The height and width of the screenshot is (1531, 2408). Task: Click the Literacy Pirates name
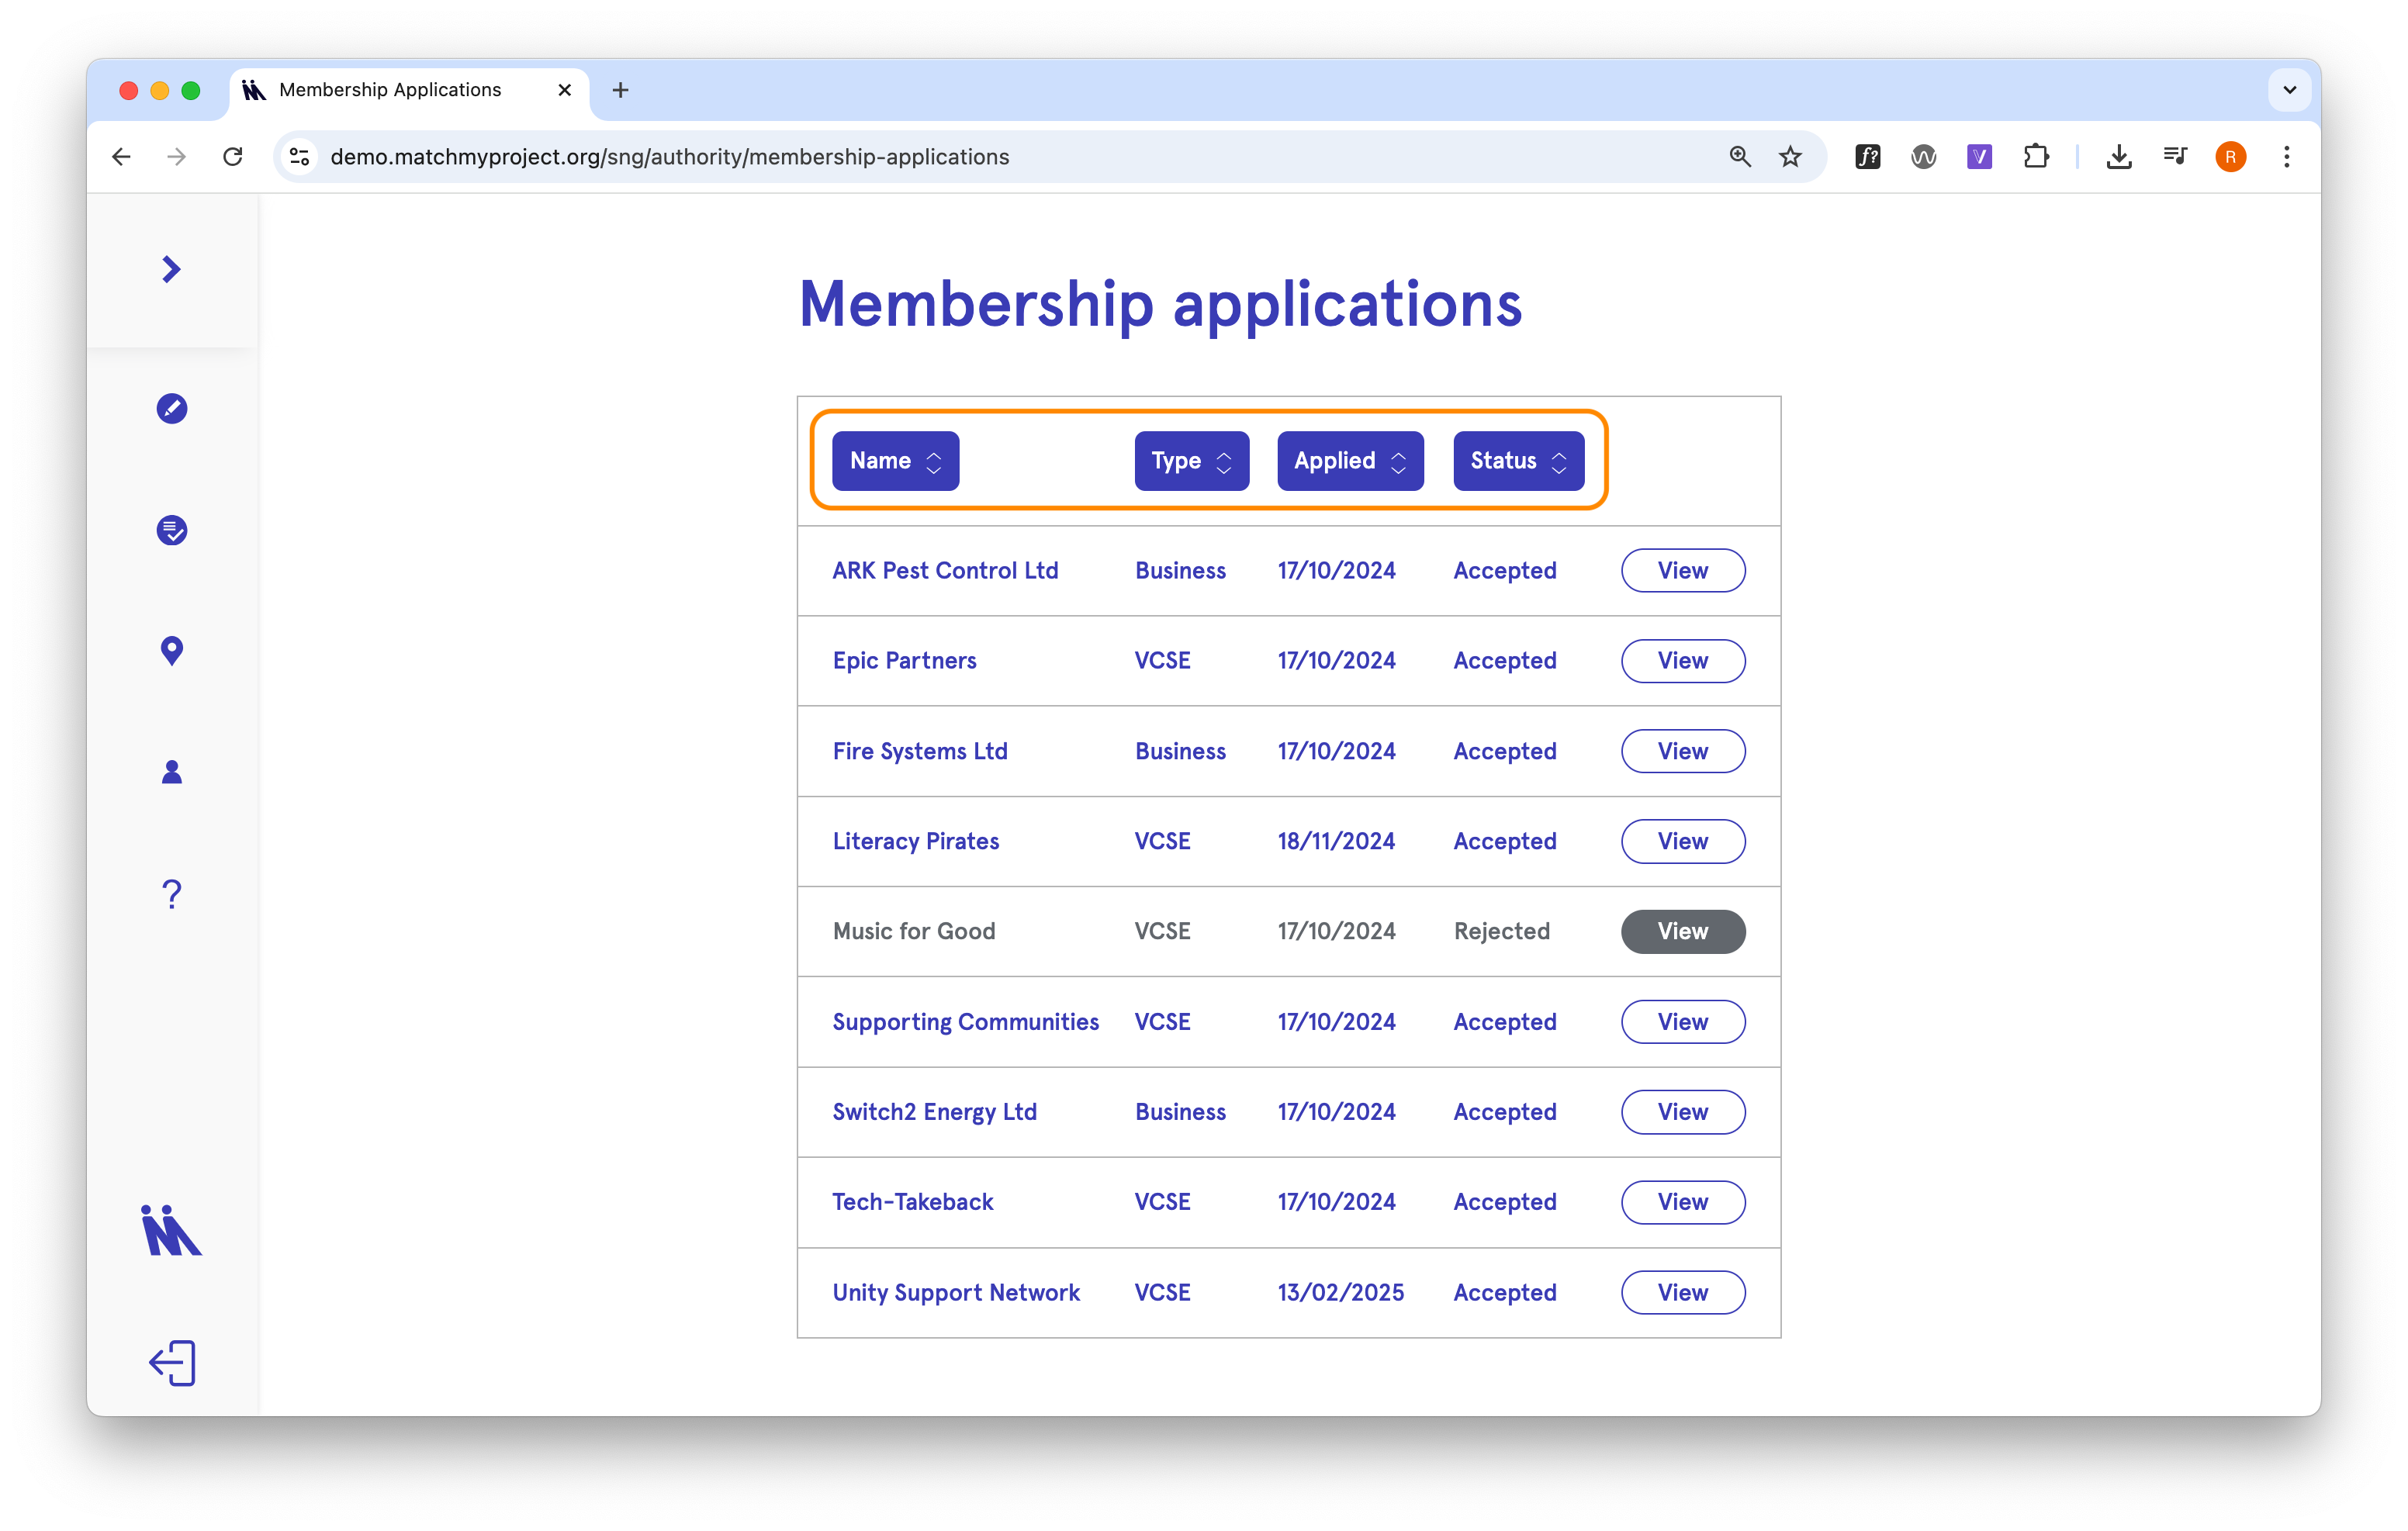(916, 841)
